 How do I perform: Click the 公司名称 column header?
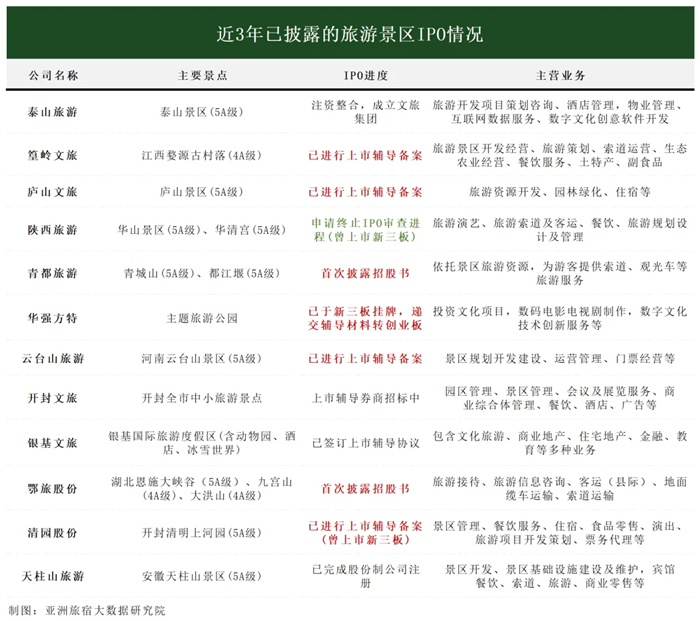pyautogui.click(x=53, y=75)
